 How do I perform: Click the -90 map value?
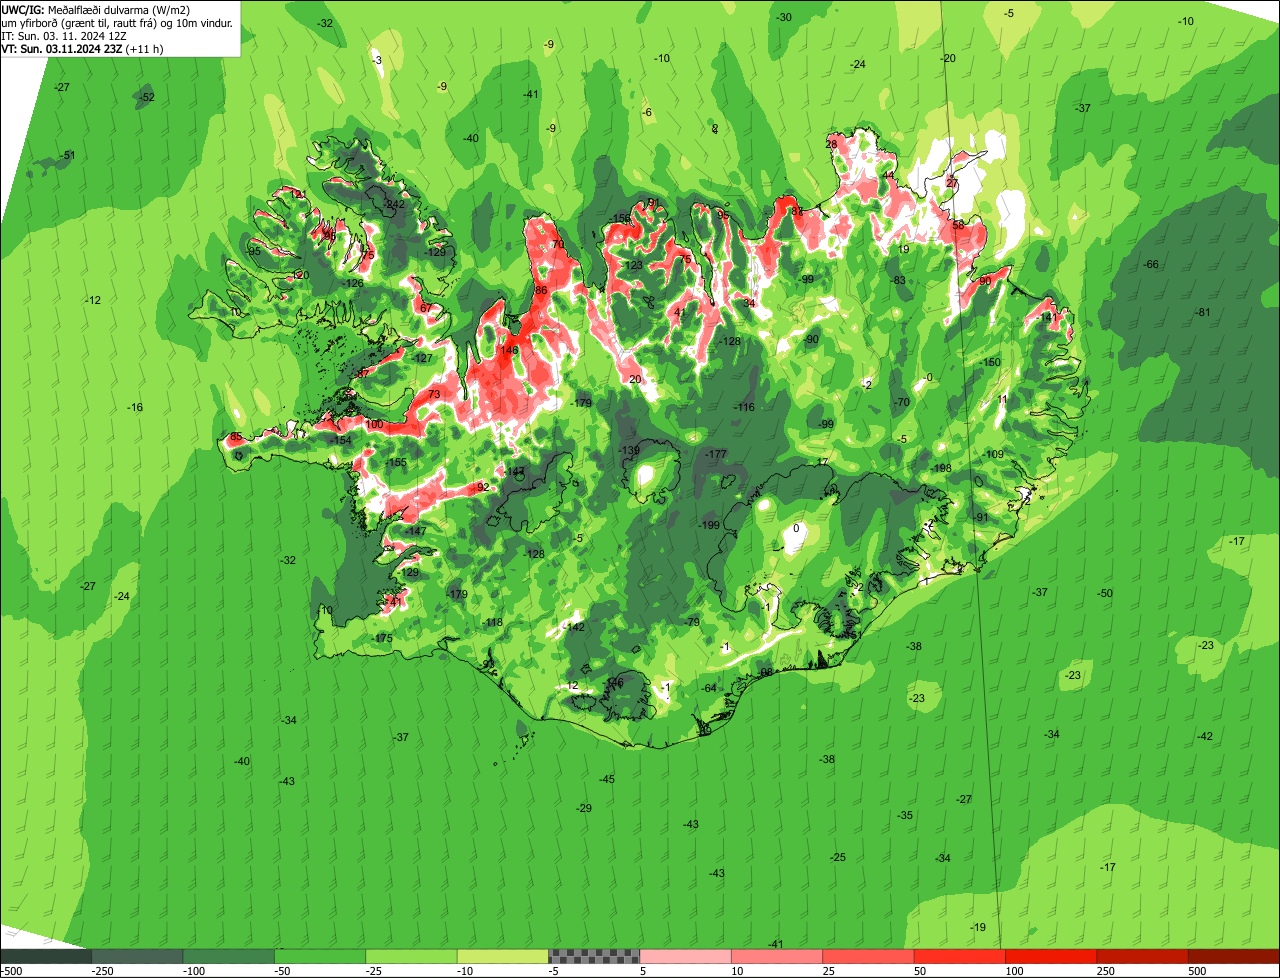[811, 339]
